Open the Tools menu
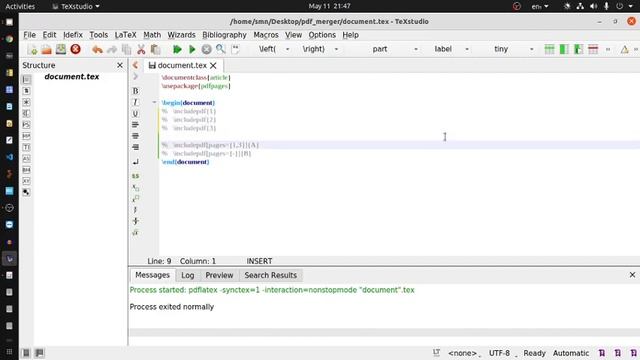The height and width of the screenshot is (360, 640). tap(99, 35)
